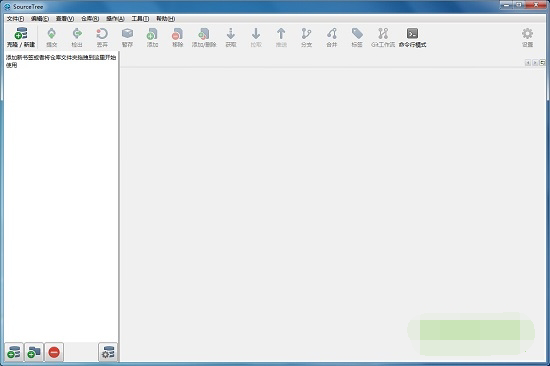550x366 pixels.
Task: Click the Commit (提交) toolbar icon
Action: [x=52, y=34]
